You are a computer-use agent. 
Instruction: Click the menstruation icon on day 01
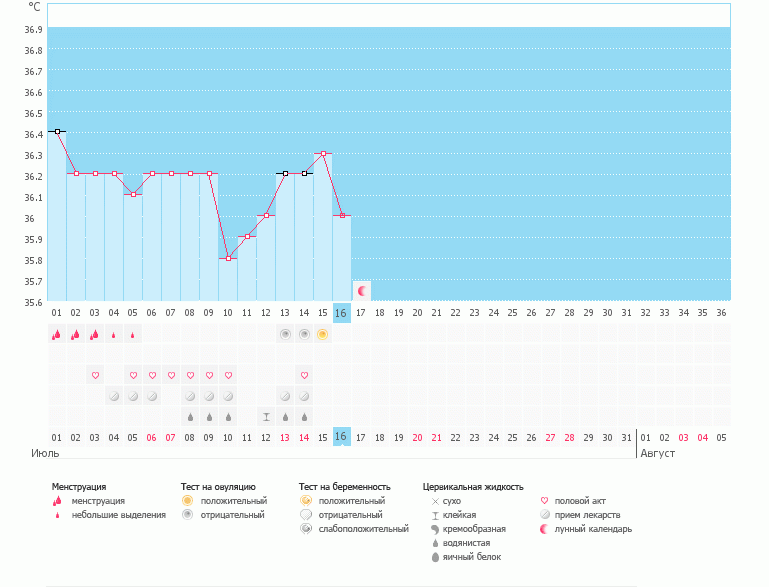click(x=57, y=335)
